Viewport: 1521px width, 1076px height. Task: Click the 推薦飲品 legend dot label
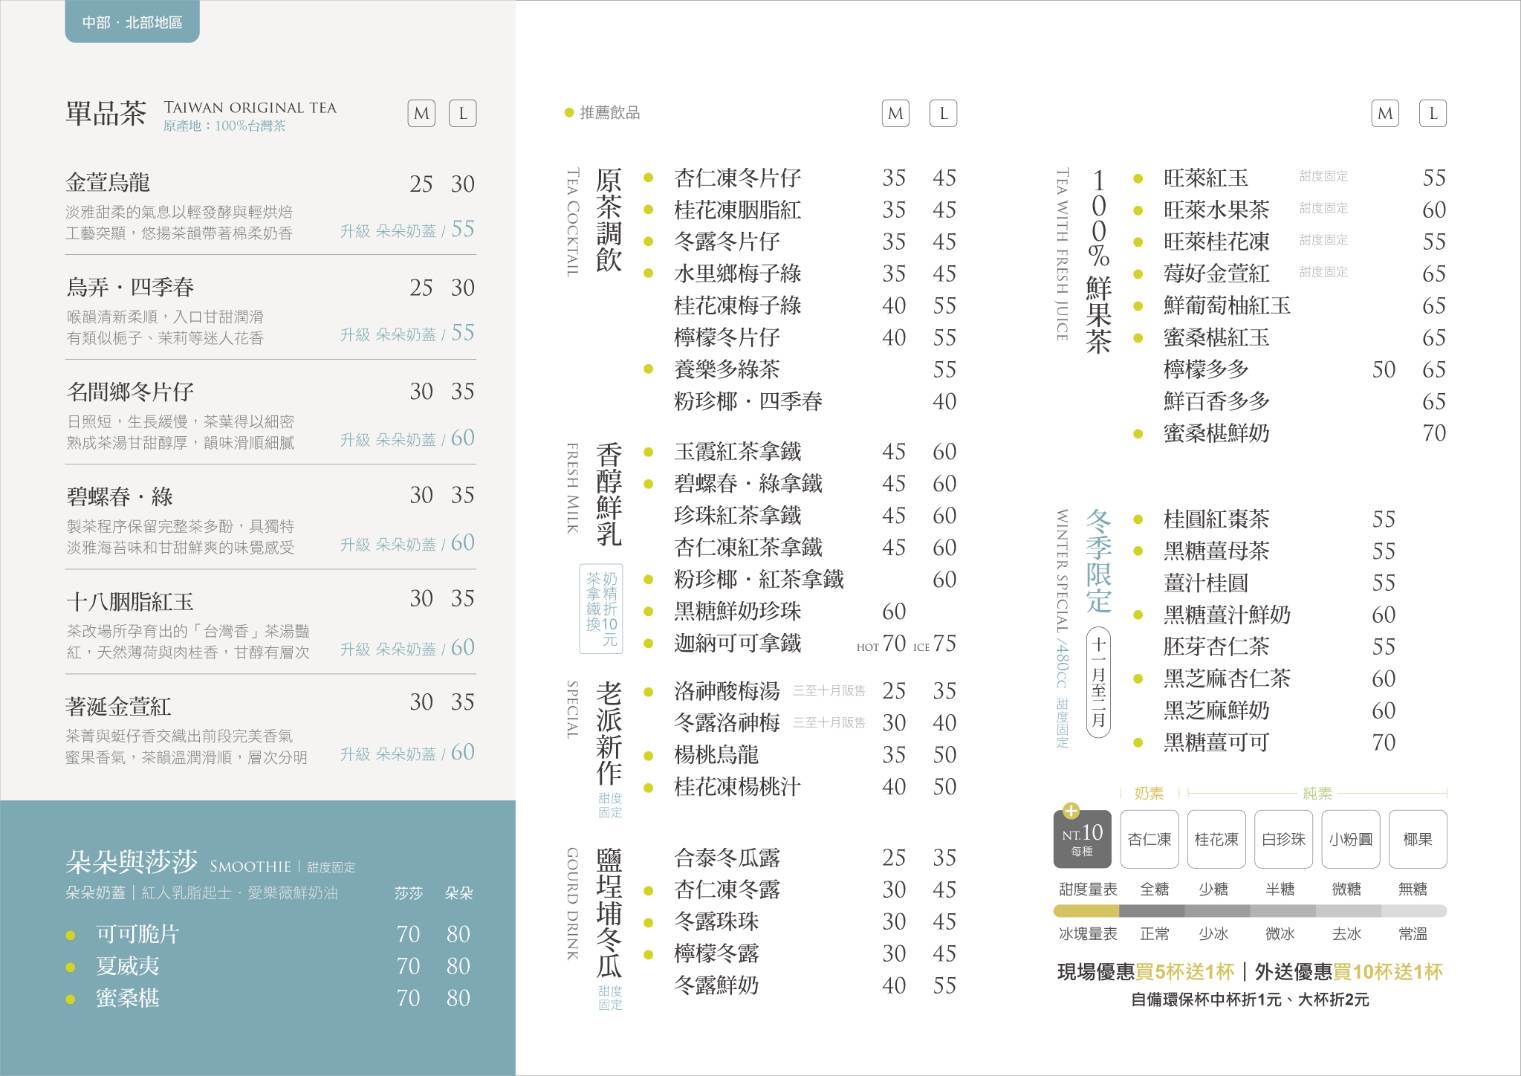[602, 113]
